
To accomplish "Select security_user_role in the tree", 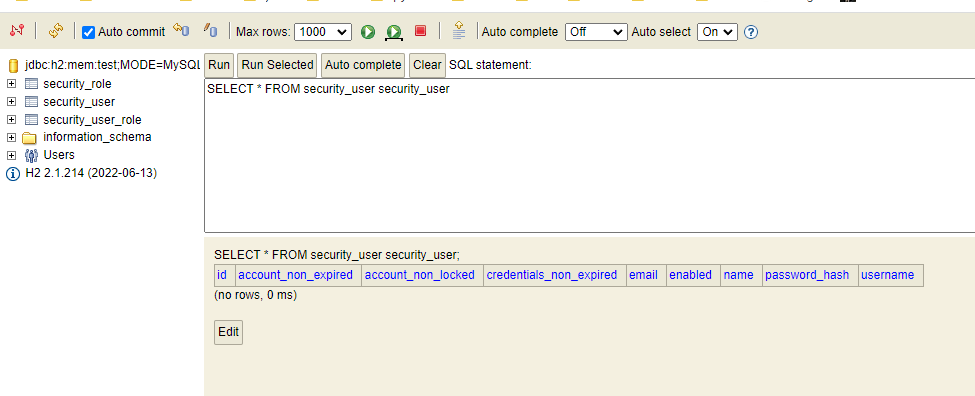I will coord(92,119).
